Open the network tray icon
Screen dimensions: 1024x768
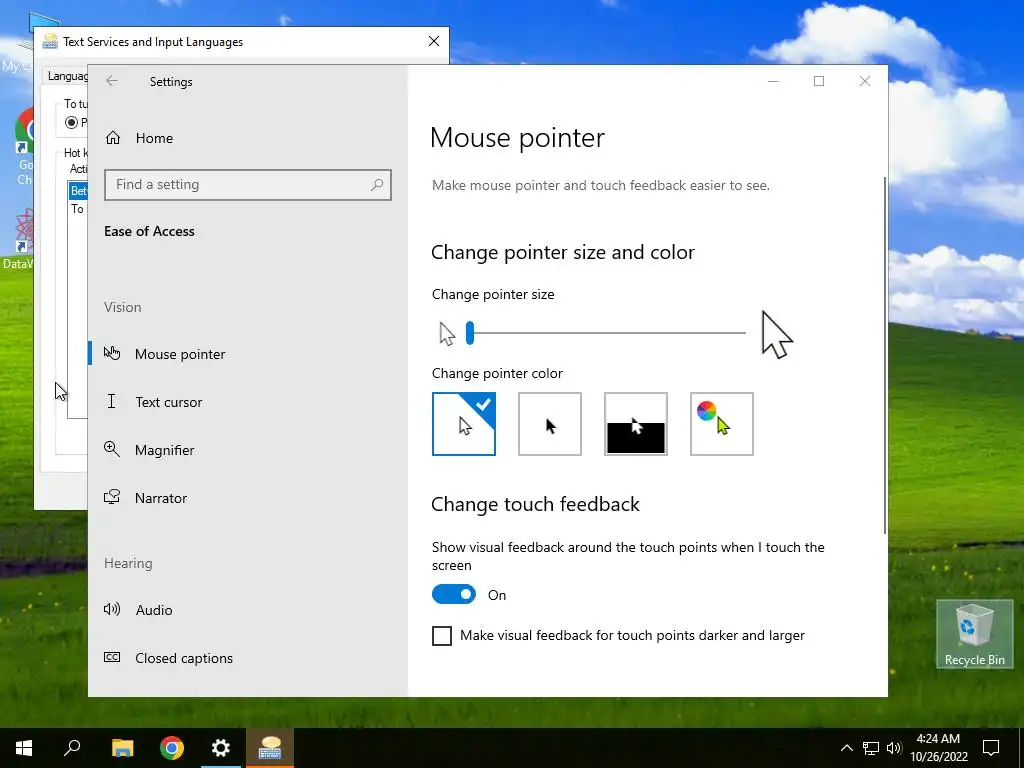[871, 748]
